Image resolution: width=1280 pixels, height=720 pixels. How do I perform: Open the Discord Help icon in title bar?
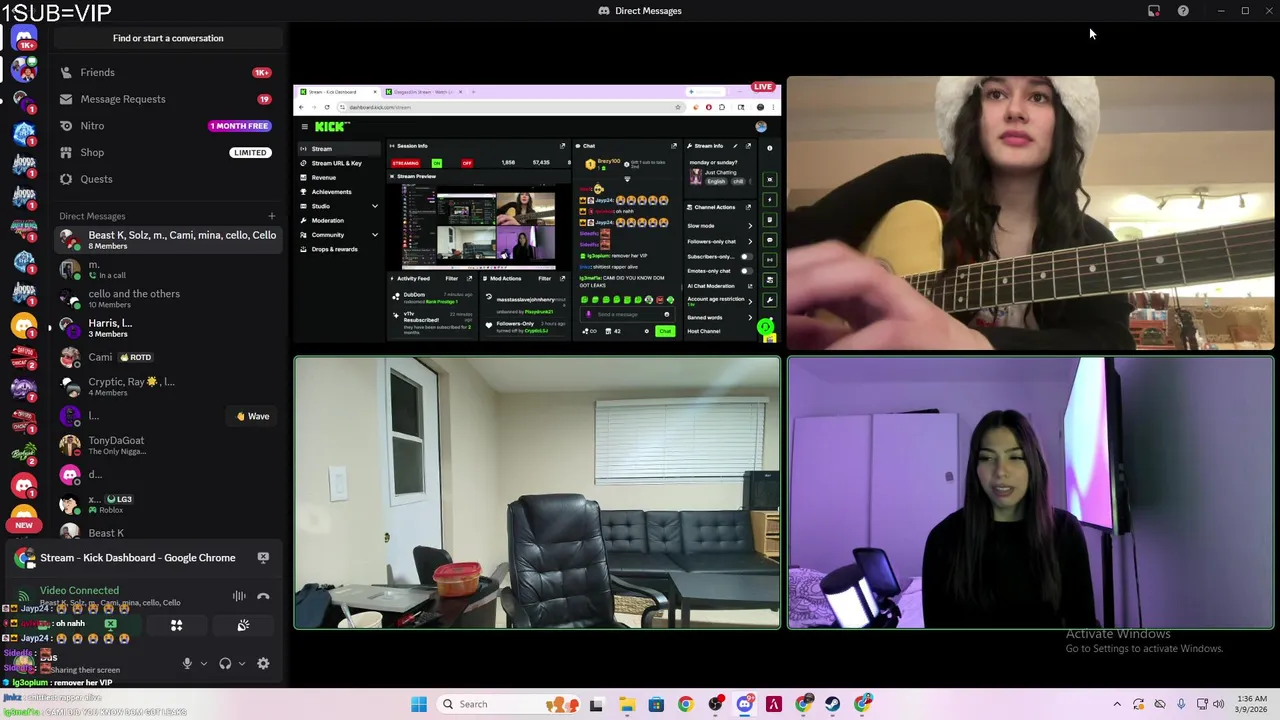click(1183, 11)
